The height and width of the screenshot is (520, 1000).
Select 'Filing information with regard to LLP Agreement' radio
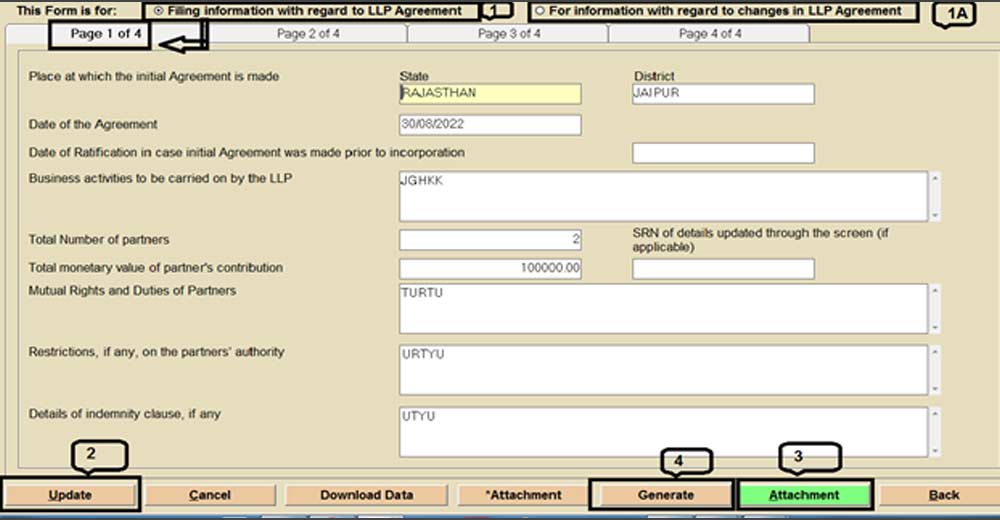(x=160, y=11)
